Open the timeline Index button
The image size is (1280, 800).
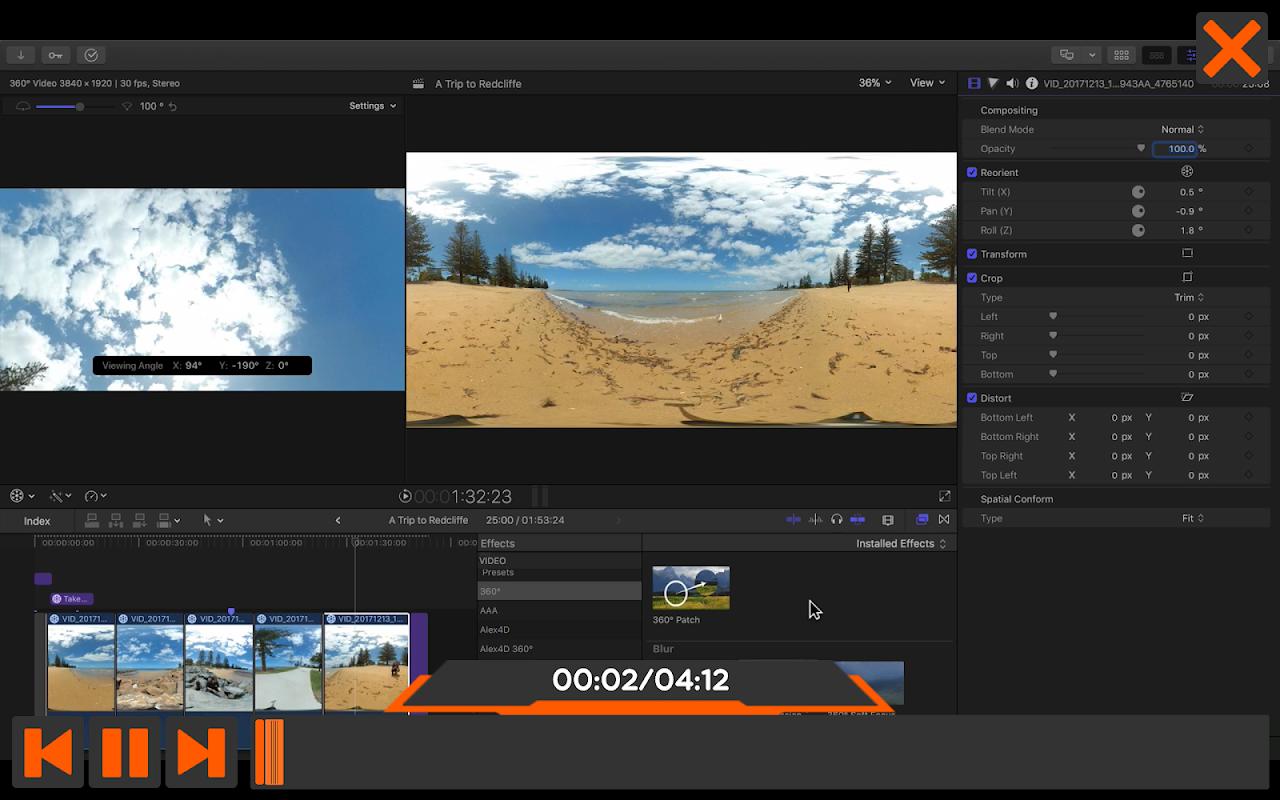[x=37, y=521]
